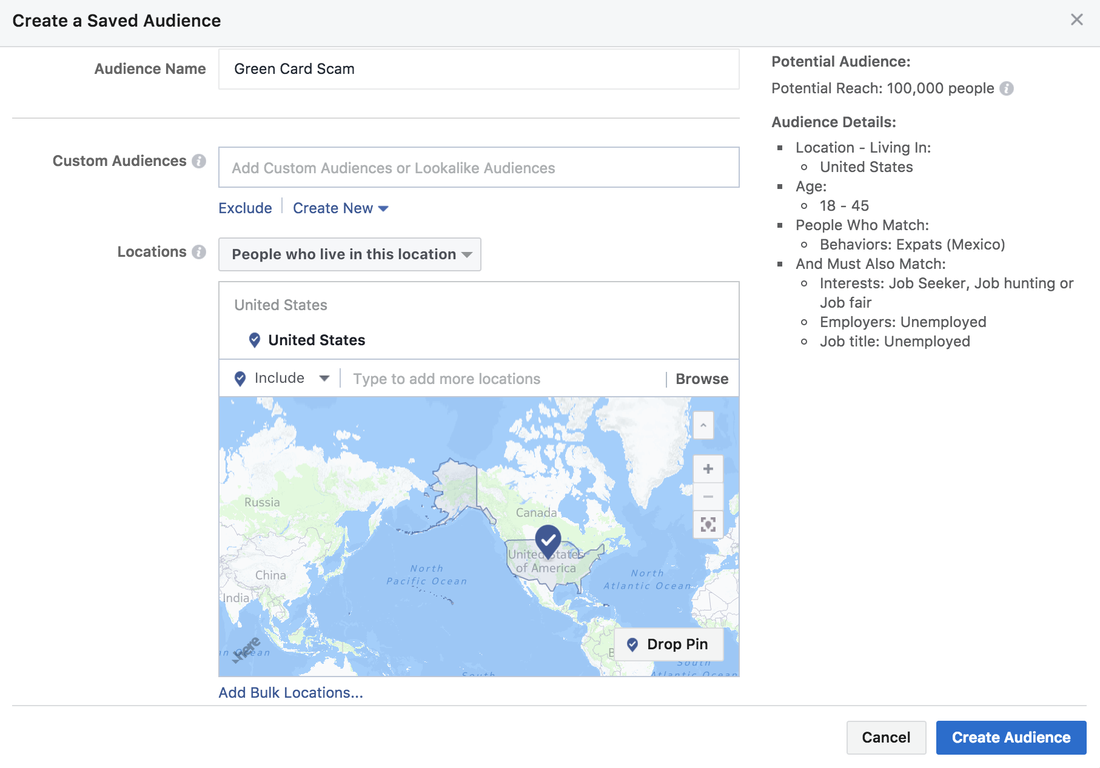Screen dimensions: 1100x768
Task: Click the United States map pin marker
Action: point(548,541)
